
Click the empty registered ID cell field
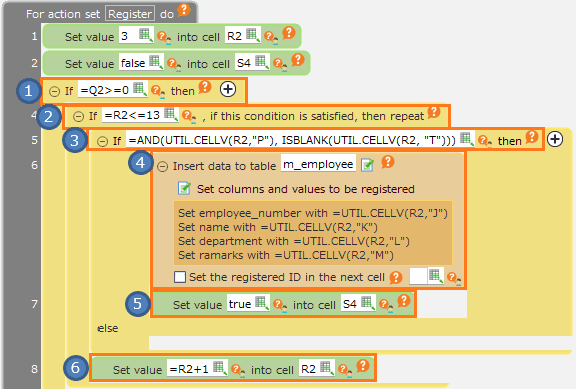coord(418,276)
